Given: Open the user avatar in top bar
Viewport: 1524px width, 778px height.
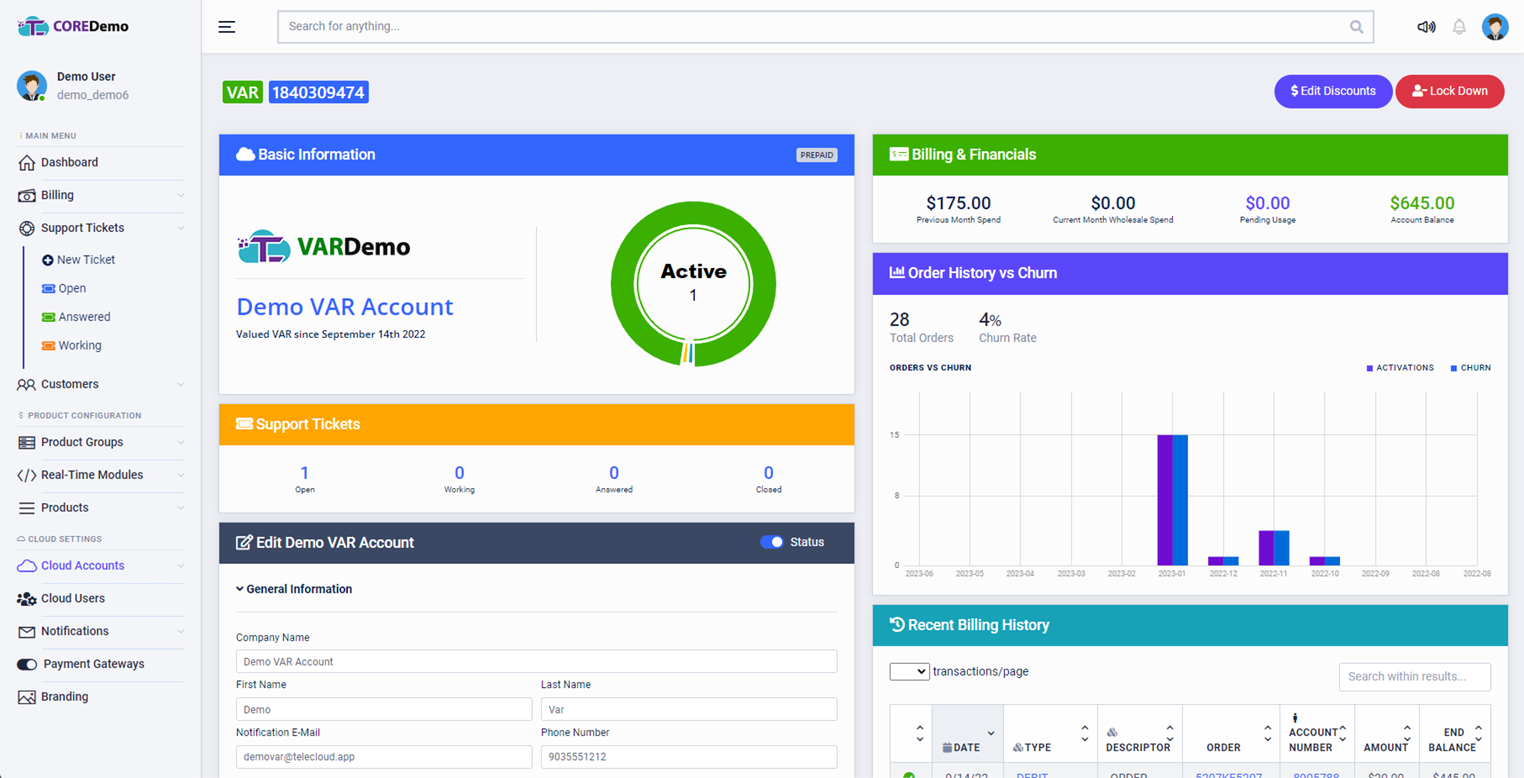Looking at the screenshot, I should [x=1495, y=27].
